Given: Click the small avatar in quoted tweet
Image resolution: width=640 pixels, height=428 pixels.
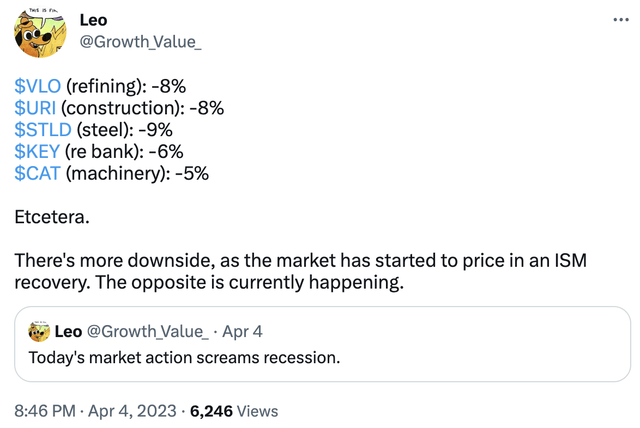Looking at the screenshot, I should 39,331.
